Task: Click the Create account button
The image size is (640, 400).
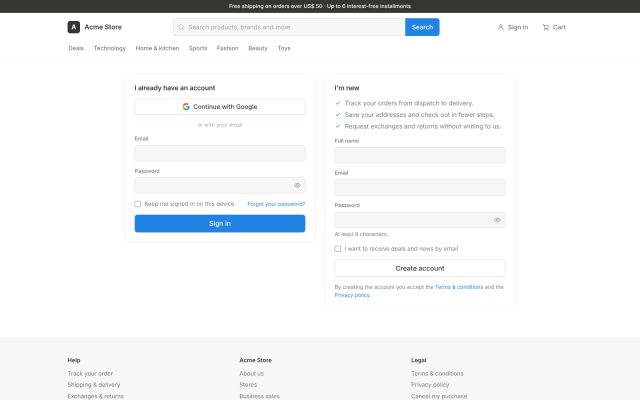Action: pyautogui.click(x=420, y=268)
